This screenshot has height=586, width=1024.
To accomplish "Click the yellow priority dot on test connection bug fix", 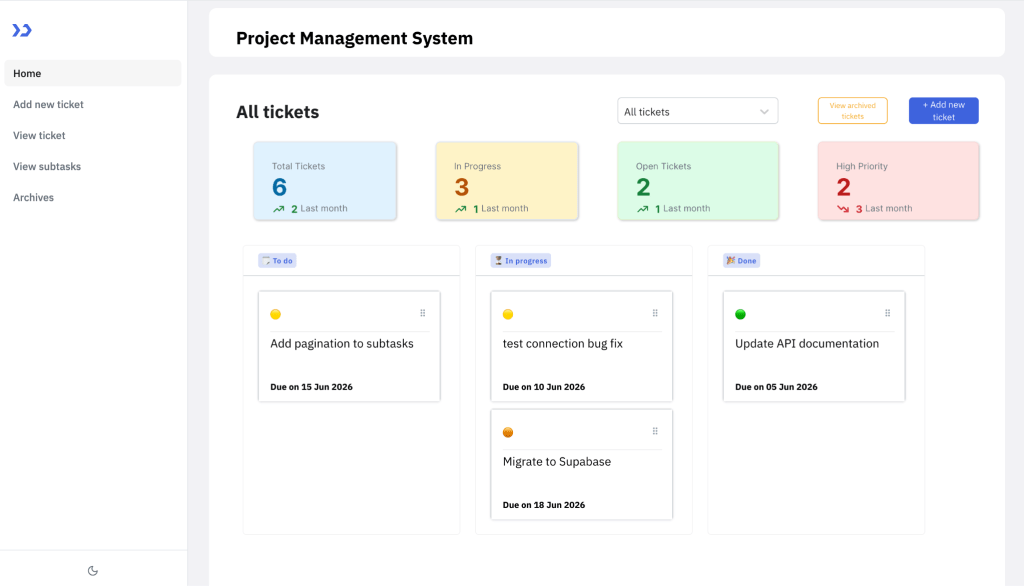I will 508,314.
